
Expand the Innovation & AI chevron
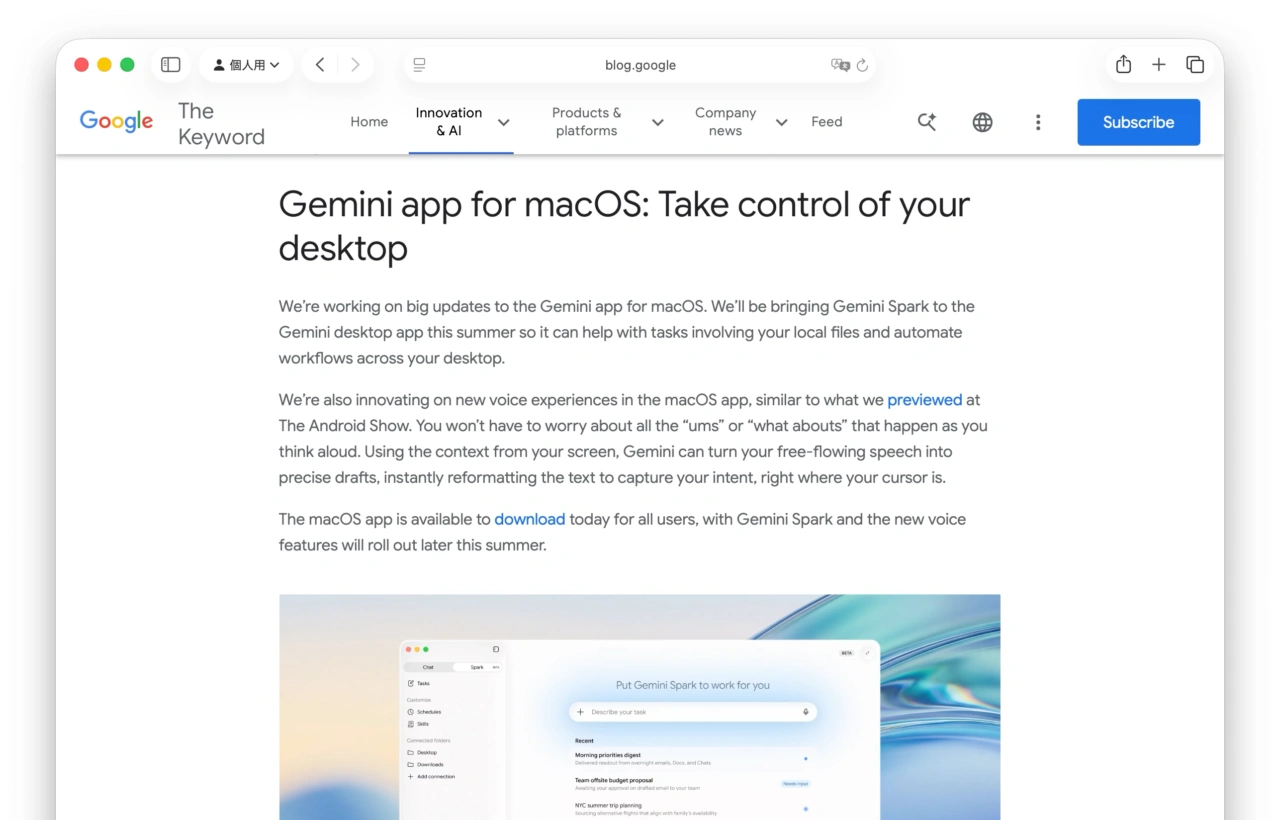point(504,122)
